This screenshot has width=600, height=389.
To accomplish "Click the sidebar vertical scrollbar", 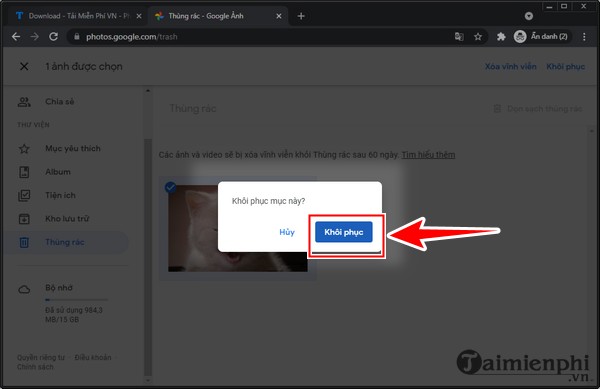I will click(148, 256).
